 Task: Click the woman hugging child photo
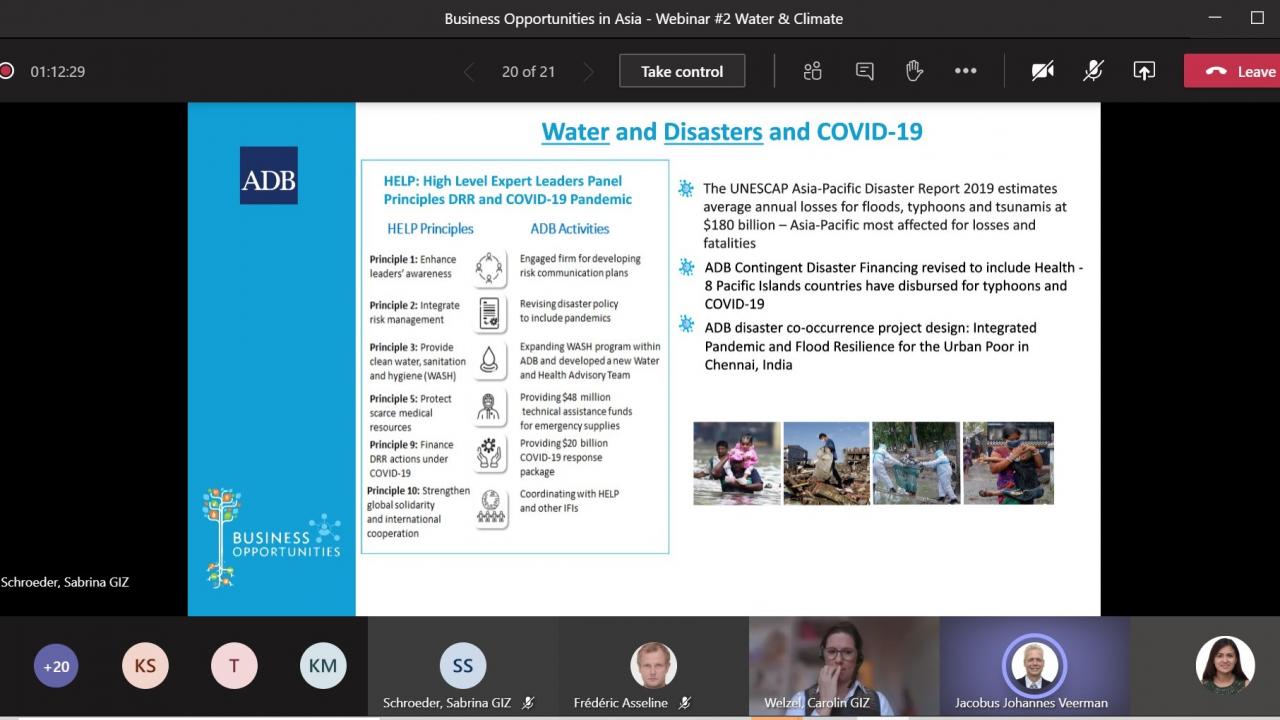1008,463
